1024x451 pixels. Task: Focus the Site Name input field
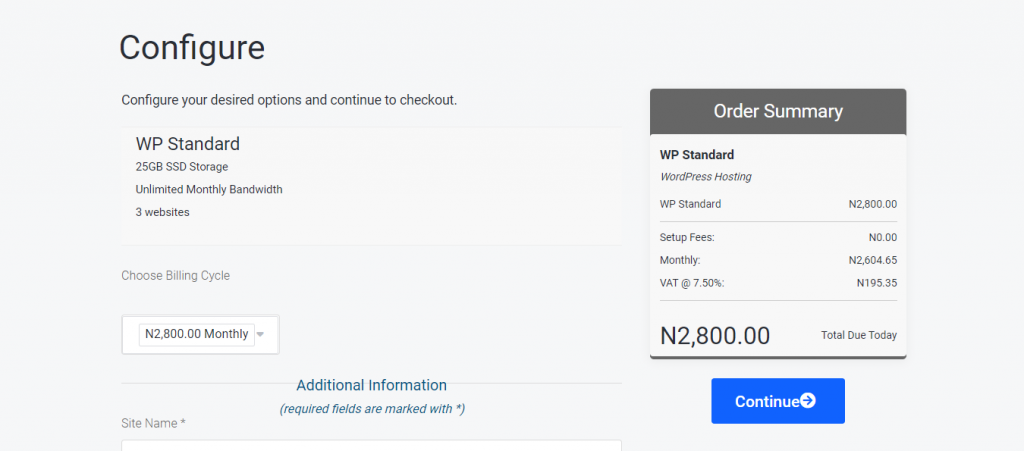[x=371, y=445]
